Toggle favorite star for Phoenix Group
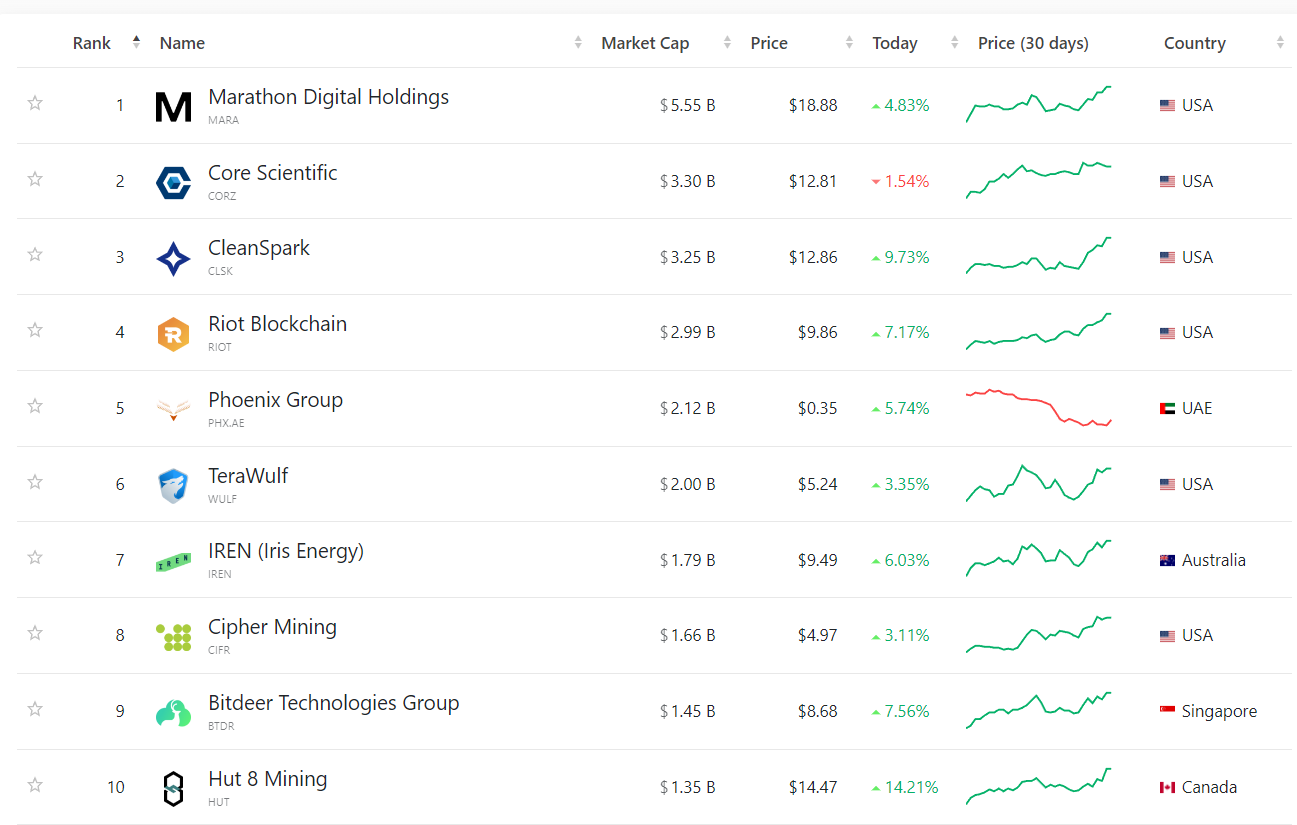This screenshot has height=825, width=1297. tap(35, 406)
